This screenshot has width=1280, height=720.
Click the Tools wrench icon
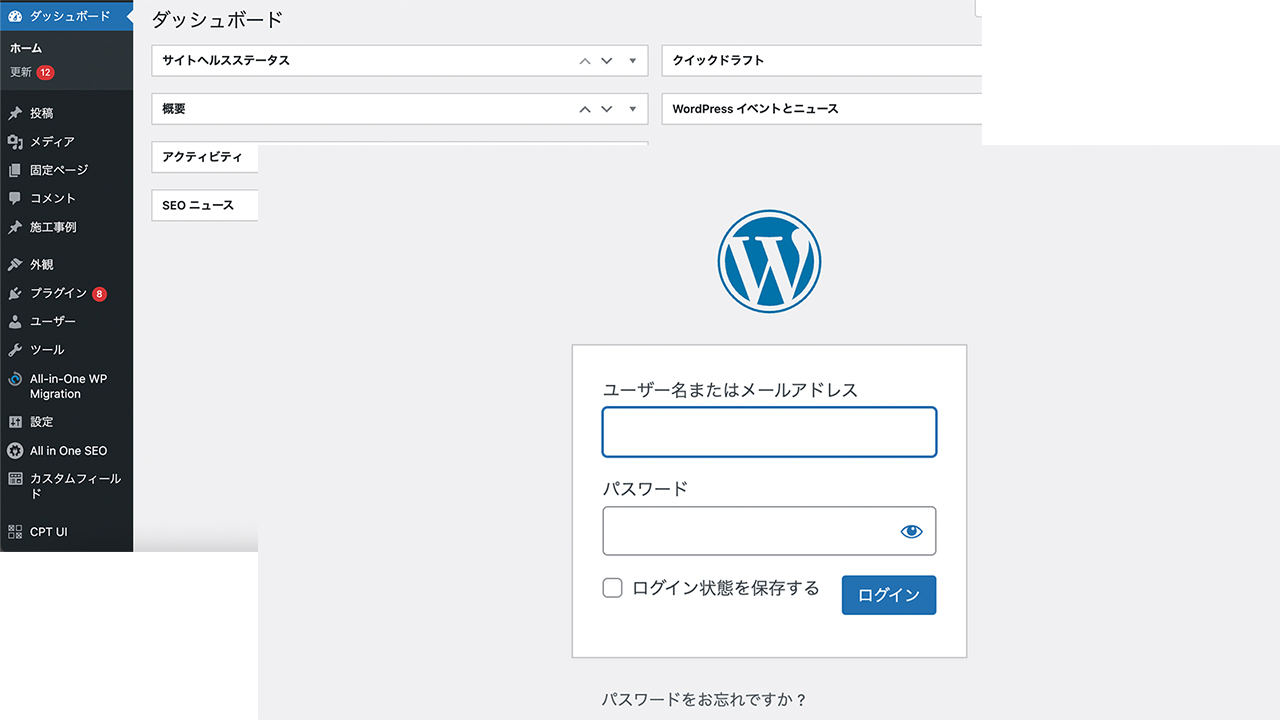15,350
